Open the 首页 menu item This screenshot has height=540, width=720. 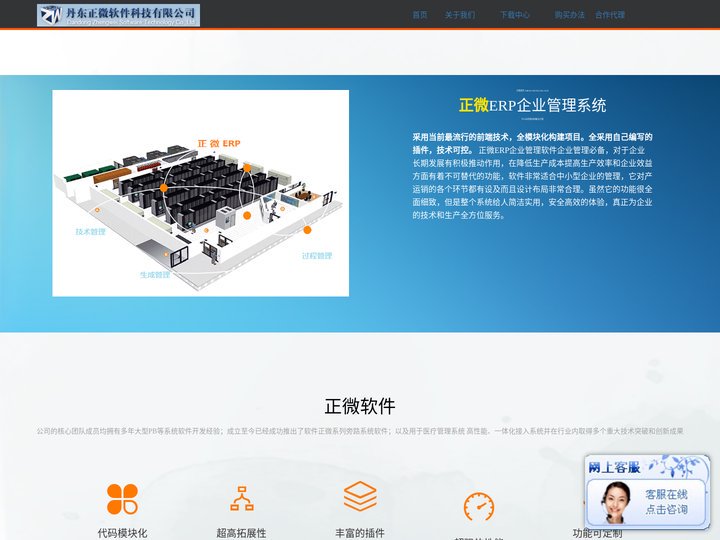pyautogui.click(x=420, y=15)
